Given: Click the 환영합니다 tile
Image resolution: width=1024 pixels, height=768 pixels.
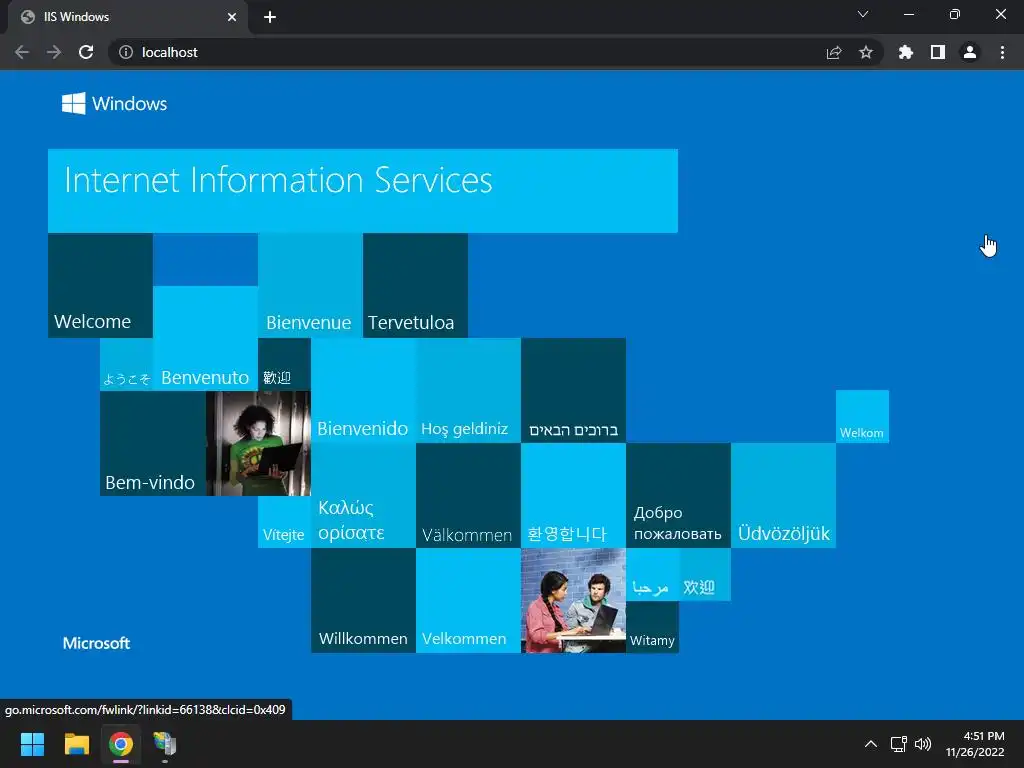Looking at the screenshot, I should pyautogui.click(x=573, y=496).
